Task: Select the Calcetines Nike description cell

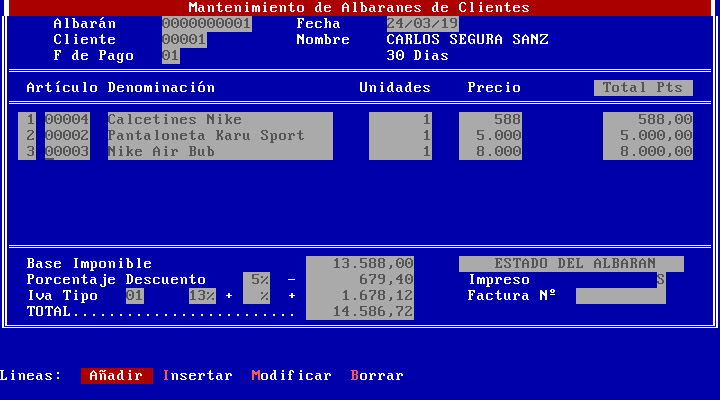Action: coord(220,119)
